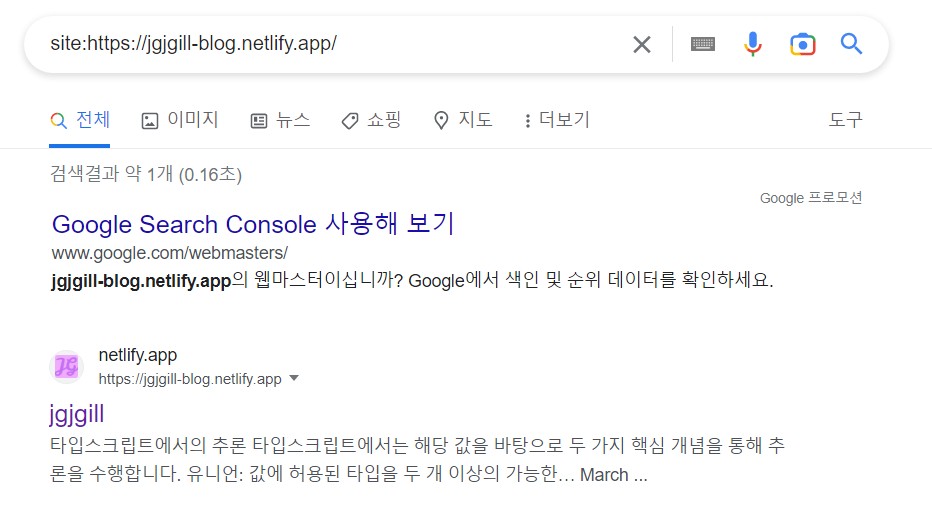Click the https://jgjgill-blog.netlify.app result URL
This screenshot has height=523, width=932.
pyautogui.click(x=190, y=379)
